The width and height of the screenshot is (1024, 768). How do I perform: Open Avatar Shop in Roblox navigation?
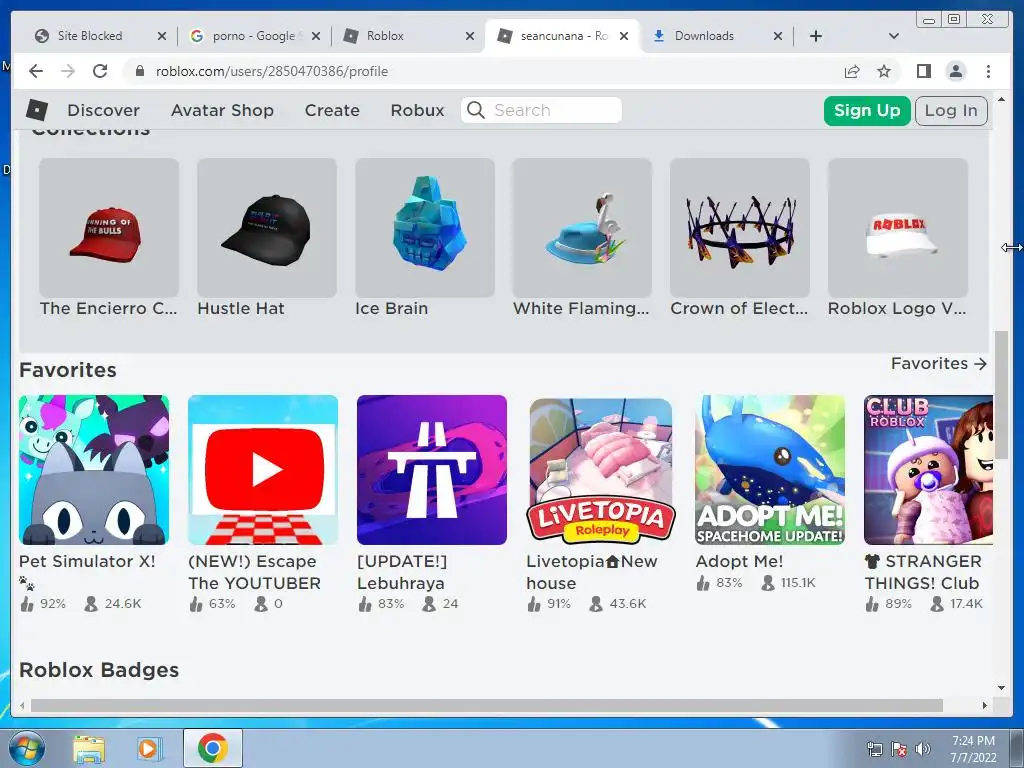222,110
